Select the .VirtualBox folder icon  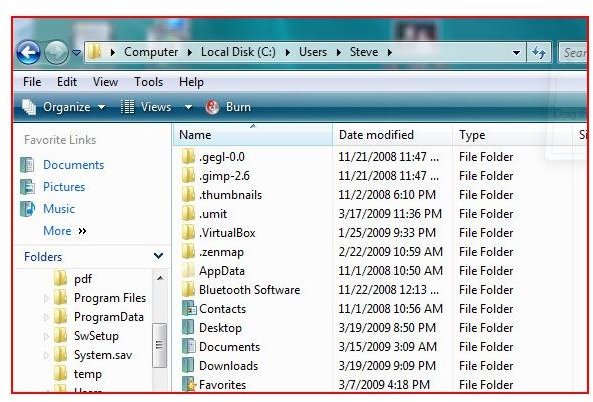click(x=188, y=232)
